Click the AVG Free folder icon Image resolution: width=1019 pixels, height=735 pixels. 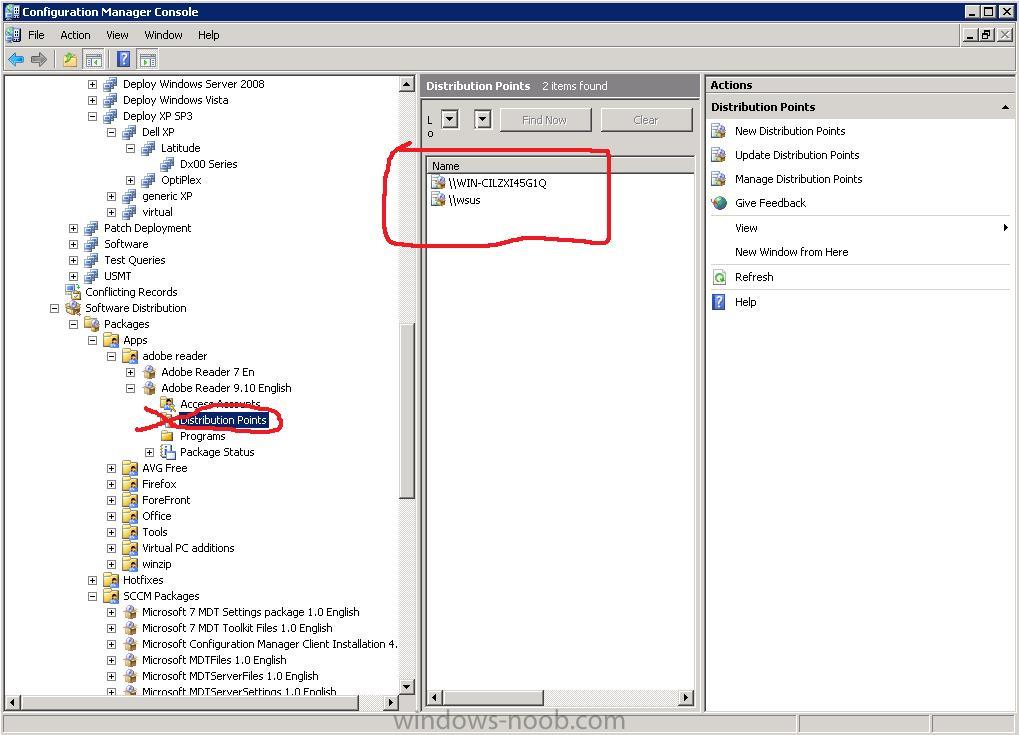click(x=130, y=468)
